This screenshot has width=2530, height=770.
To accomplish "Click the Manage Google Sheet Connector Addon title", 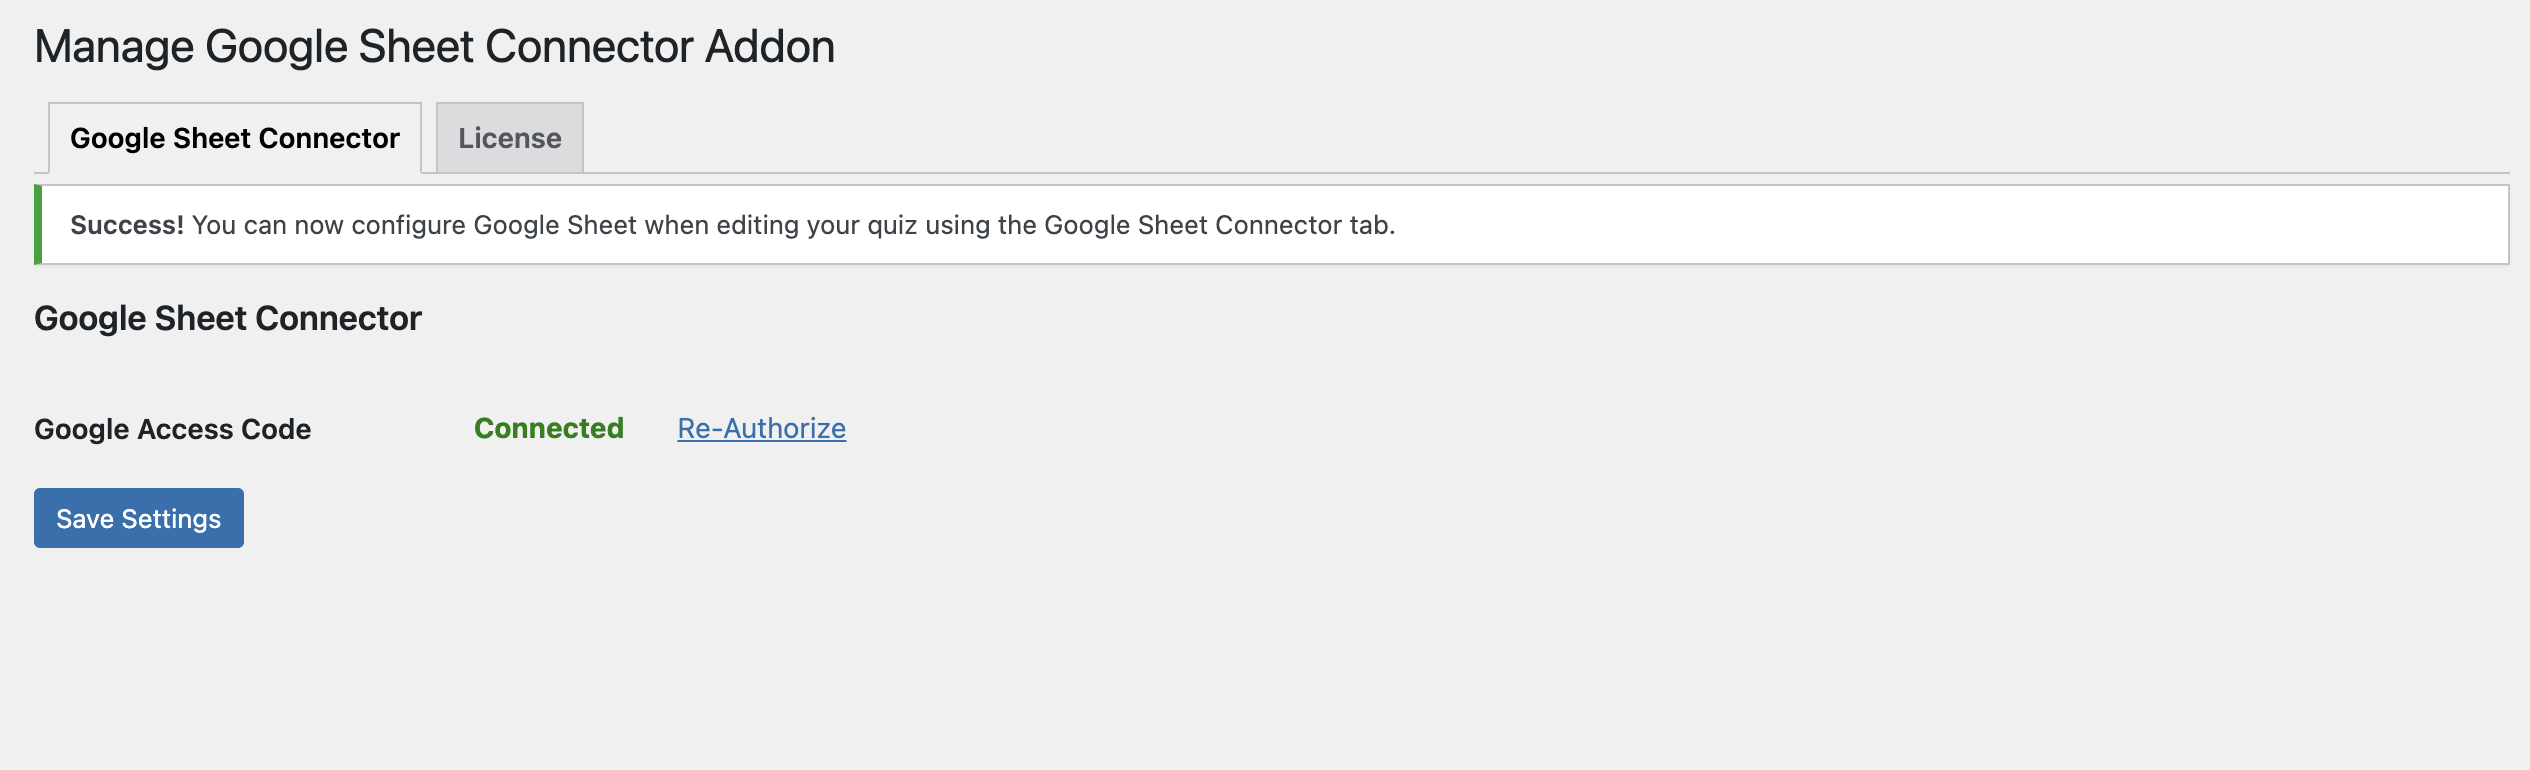I will click(434, 47).
